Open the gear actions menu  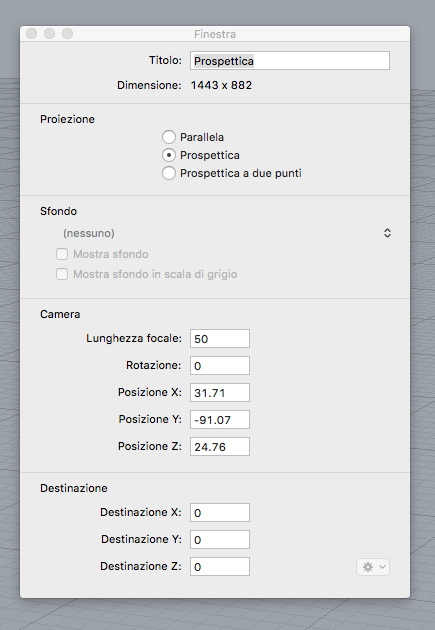click(x=373, y=567)
